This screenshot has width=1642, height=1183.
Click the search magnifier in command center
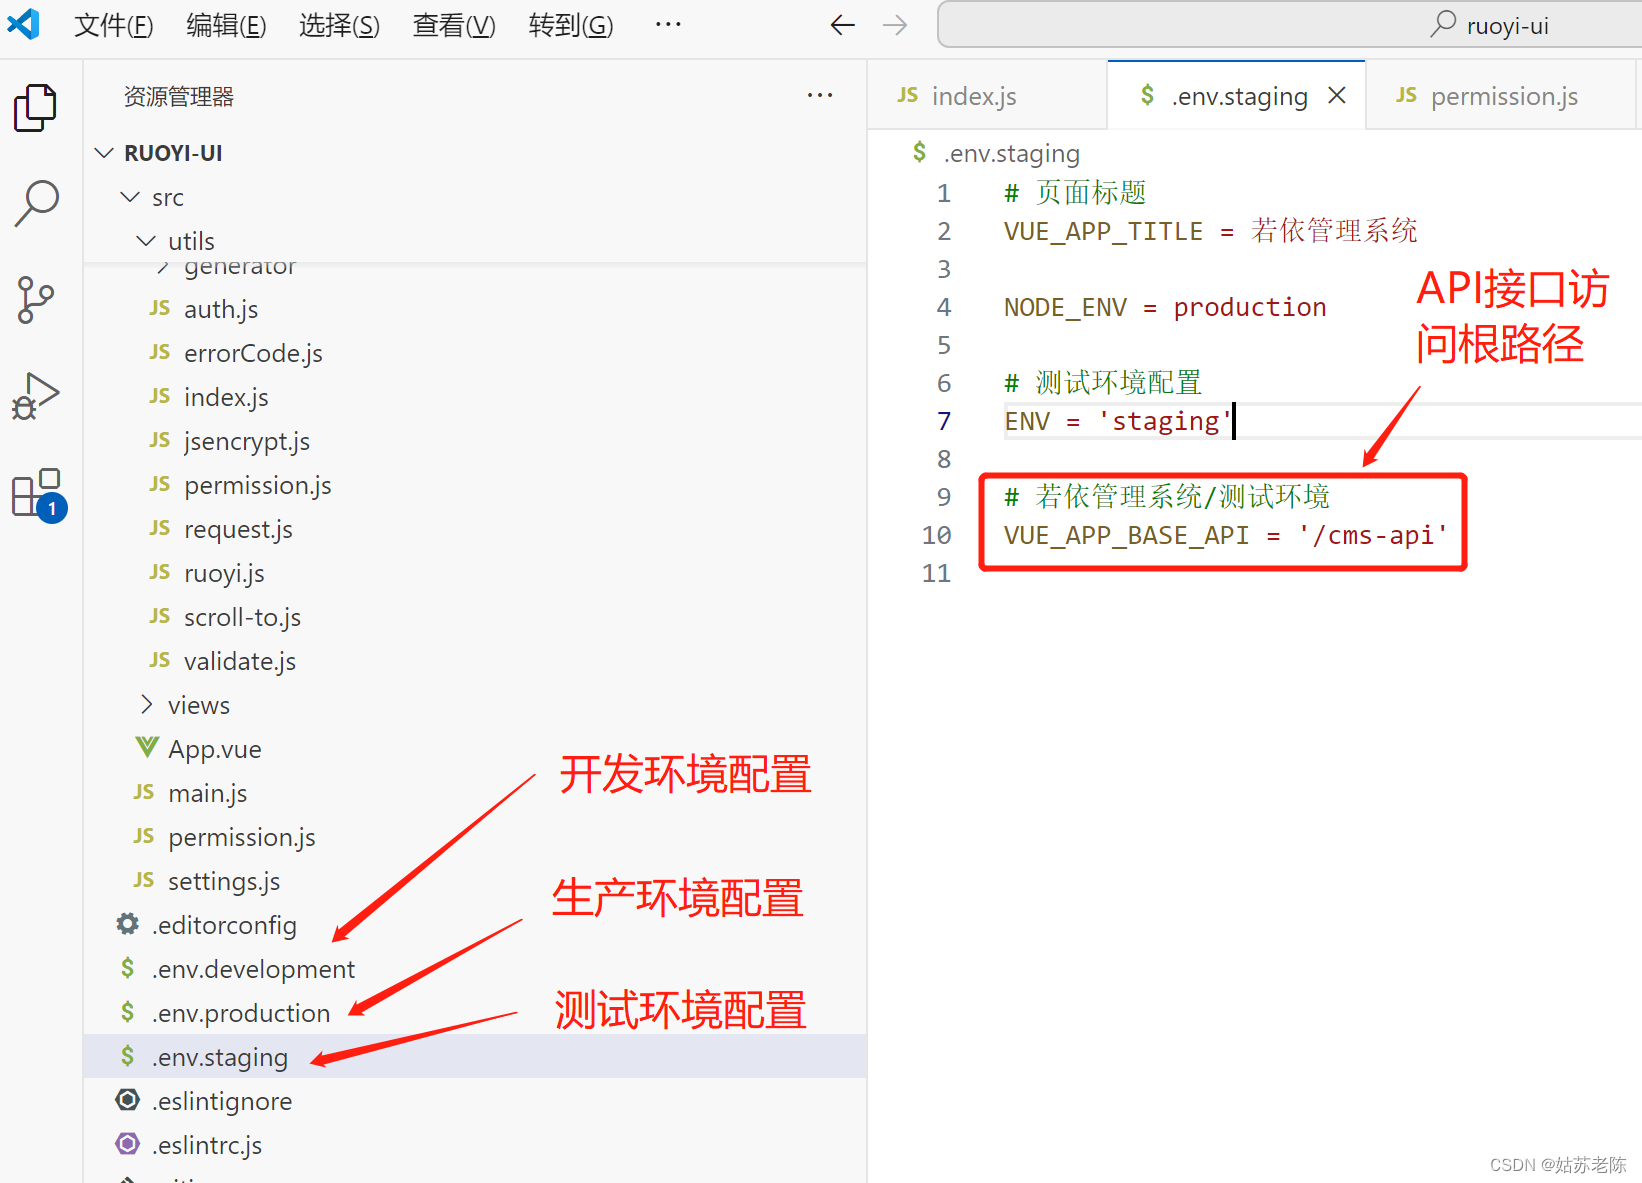(1443, 24)
